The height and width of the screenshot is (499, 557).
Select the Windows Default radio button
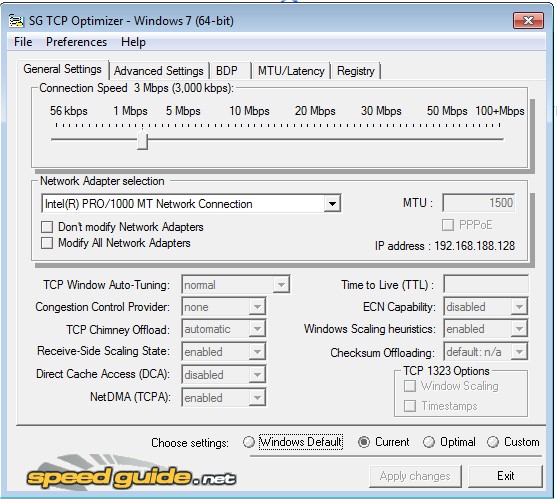point(249,442)
